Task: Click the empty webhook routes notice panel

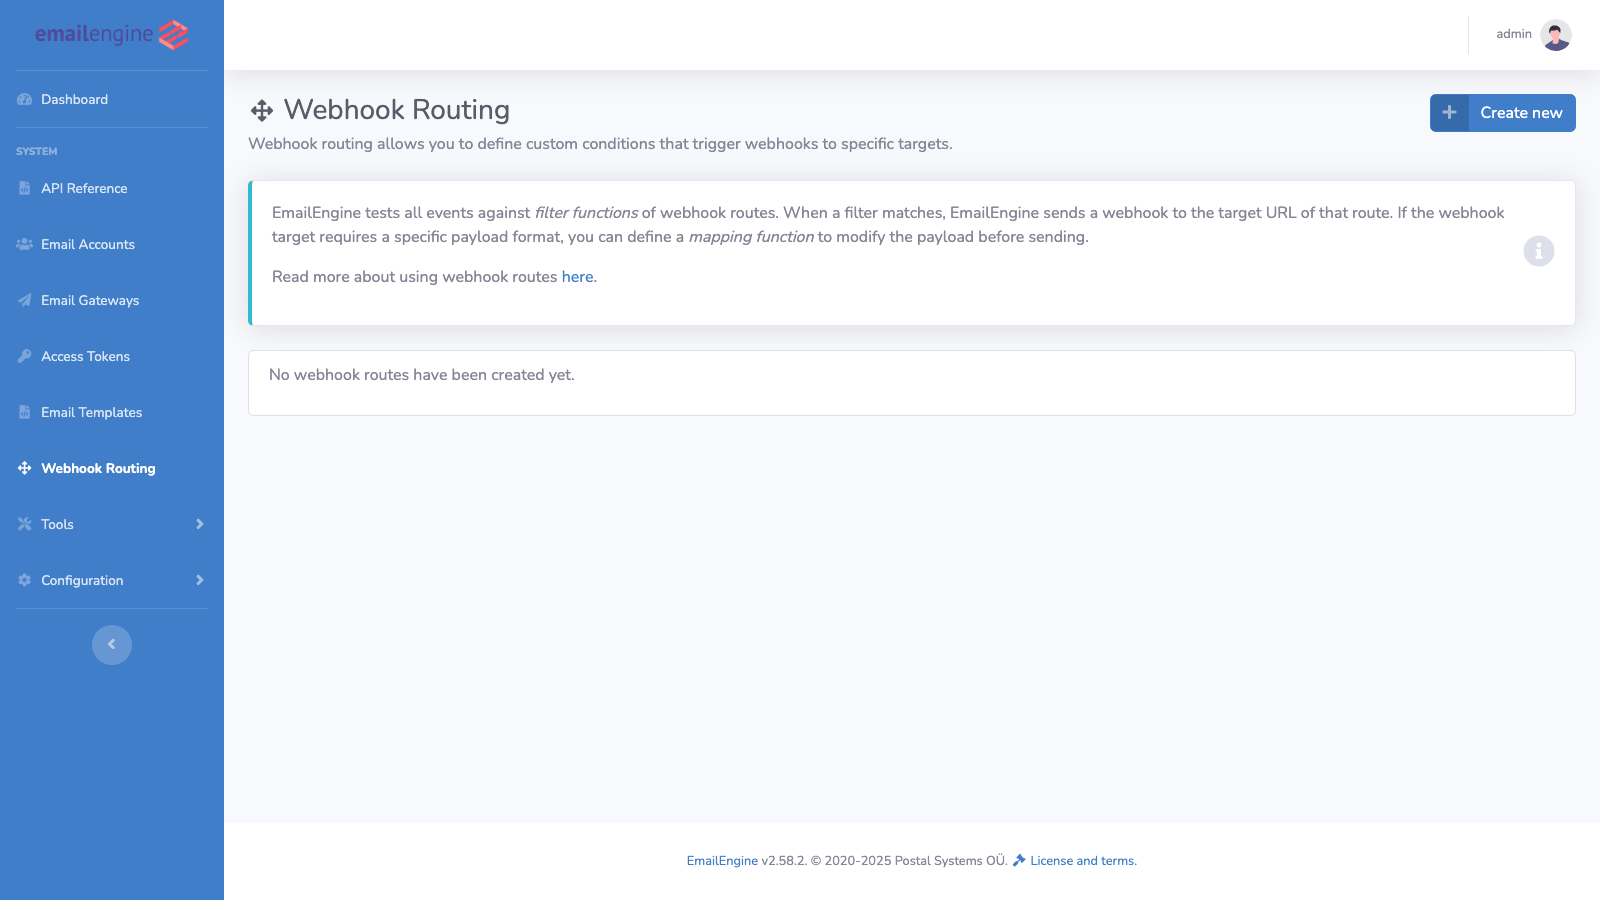Action: coord(911,383)
